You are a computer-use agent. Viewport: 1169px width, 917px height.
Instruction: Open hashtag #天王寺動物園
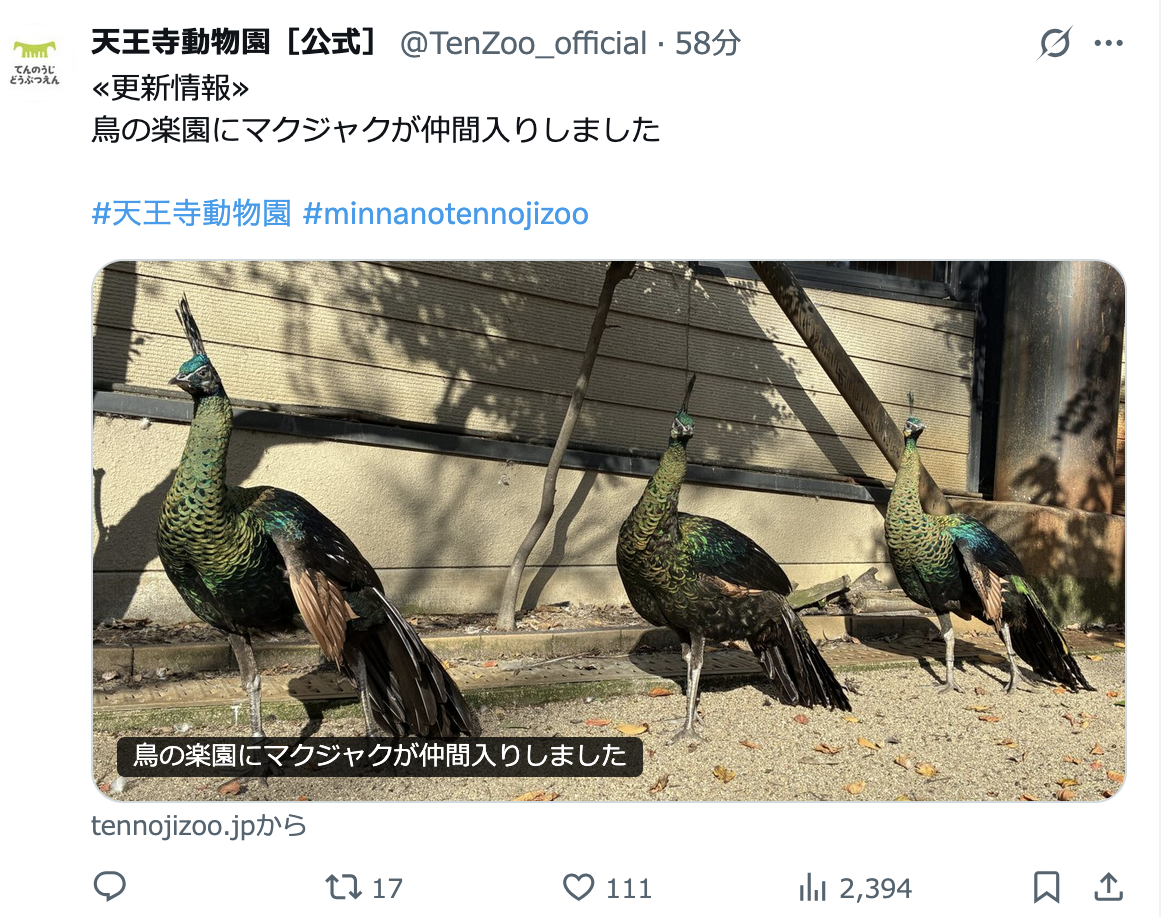click(191, 214)
